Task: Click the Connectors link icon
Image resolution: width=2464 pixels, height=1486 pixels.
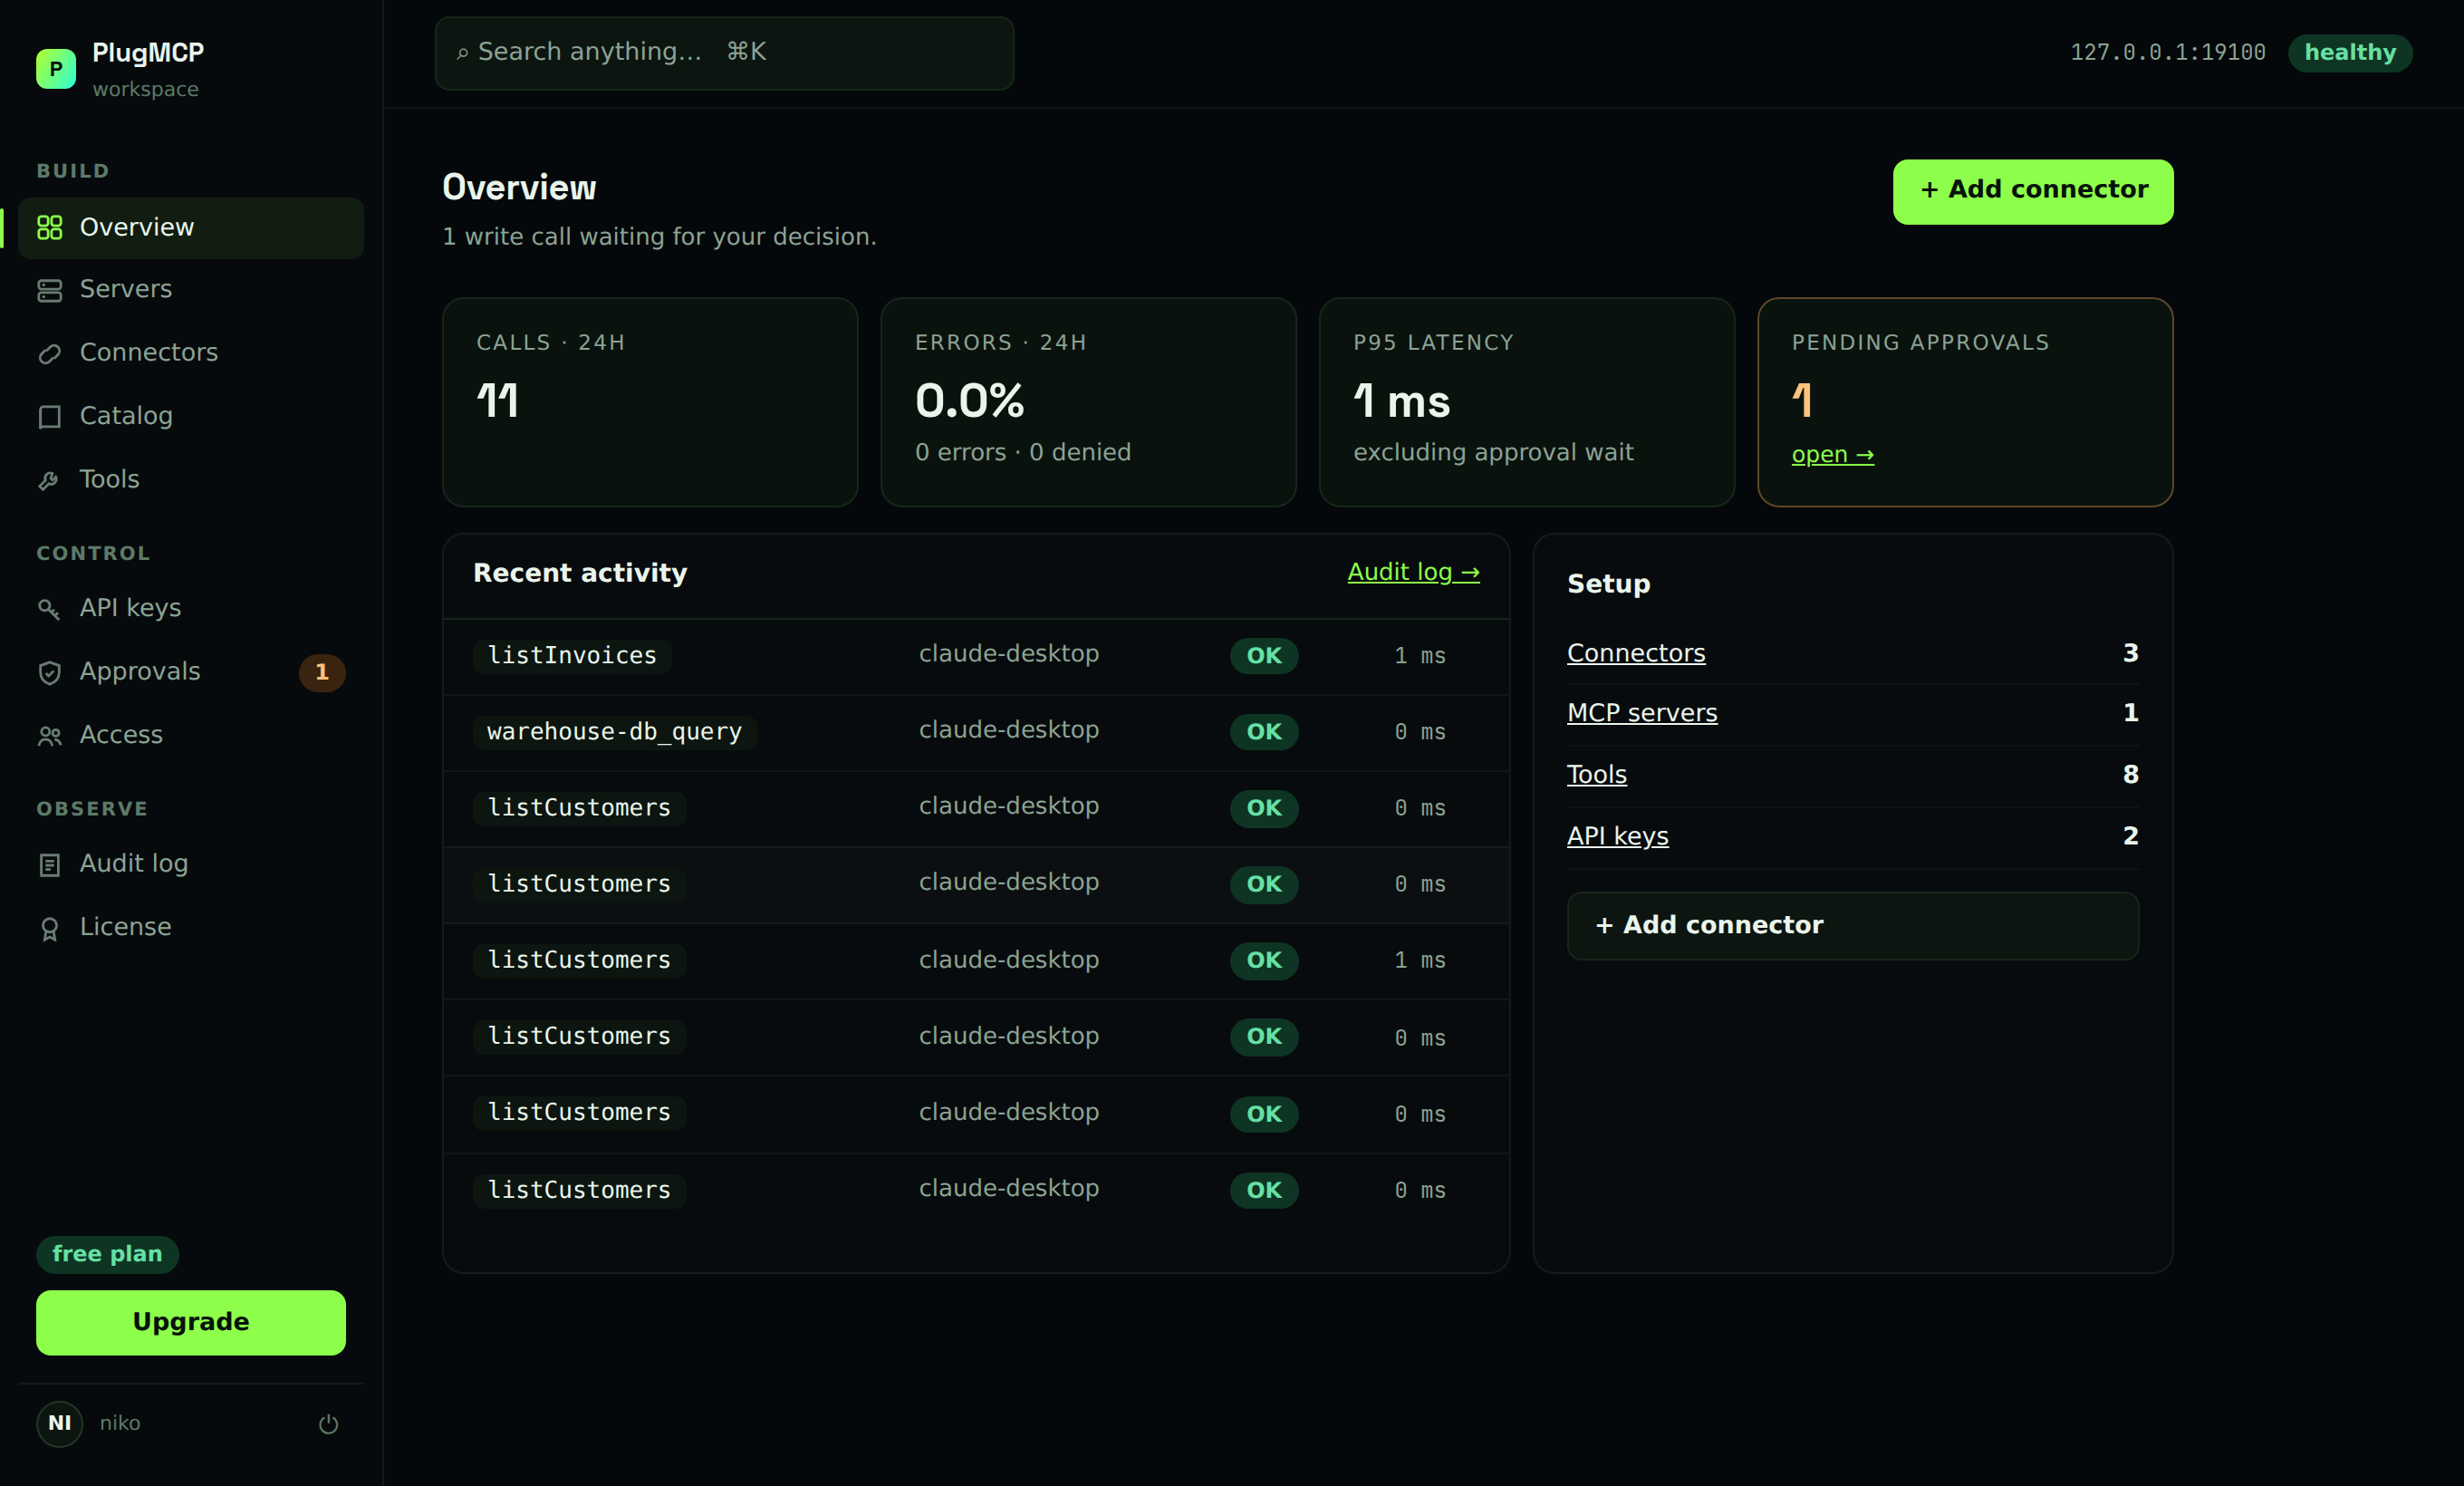Action: coord(49,353)
